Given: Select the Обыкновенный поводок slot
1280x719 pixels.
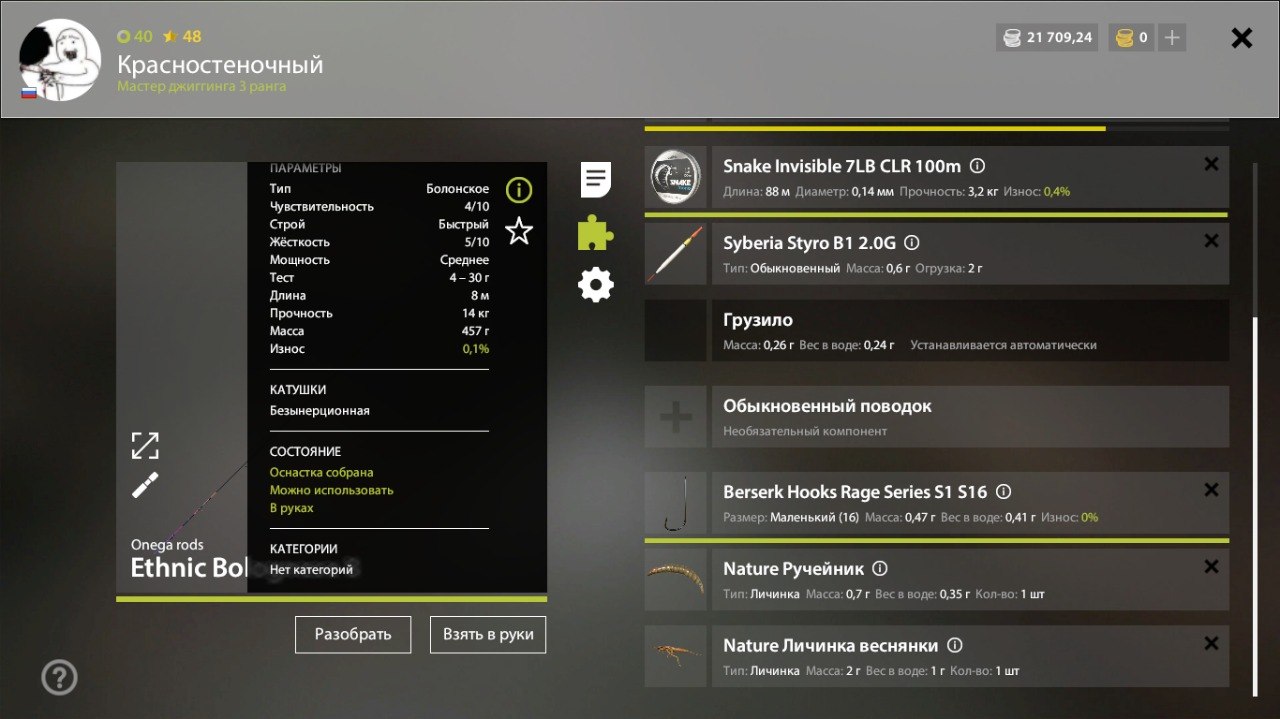Looking at the screenshot, I should tap(970, 417).
